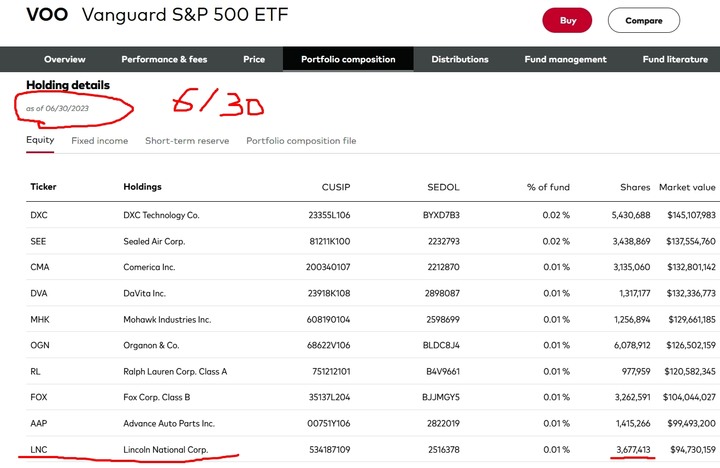Image resolution: width=720 pixels, height=468 pixels.
Task: Click CUSIP value 23355L106
Action: pyautogui.click(x=329, y=215)
